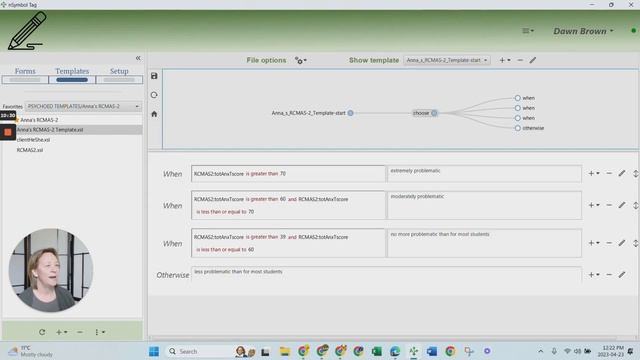Open File Explorer from the taskbar
640x360 pixels.
pos(284,351)
